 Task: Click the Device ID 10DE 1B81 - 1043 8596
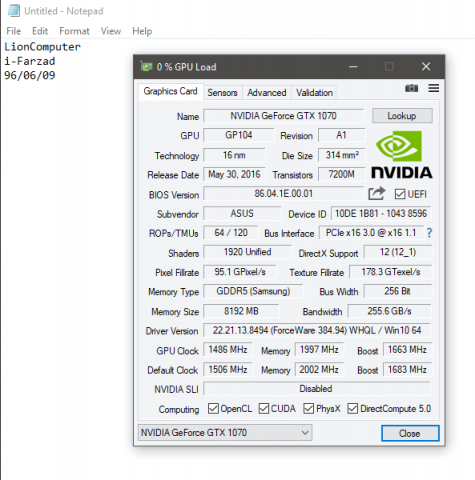[x=381, y=213]
